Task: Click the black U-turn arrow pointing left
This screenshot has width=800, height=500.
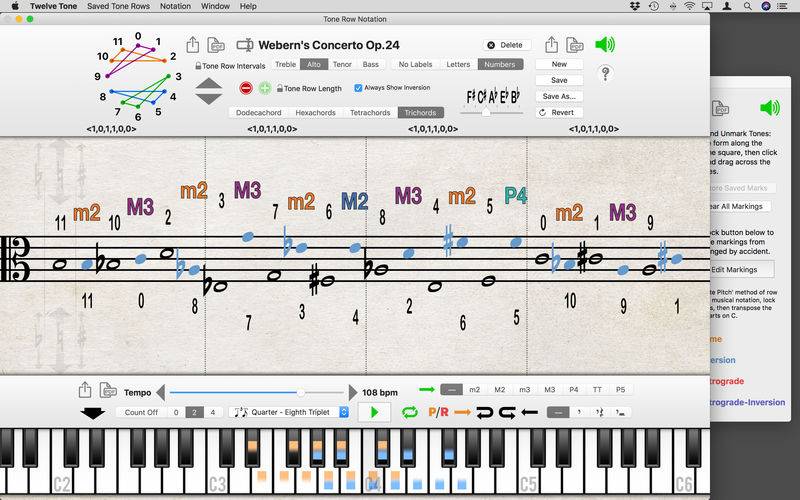Action: [485, 412]
